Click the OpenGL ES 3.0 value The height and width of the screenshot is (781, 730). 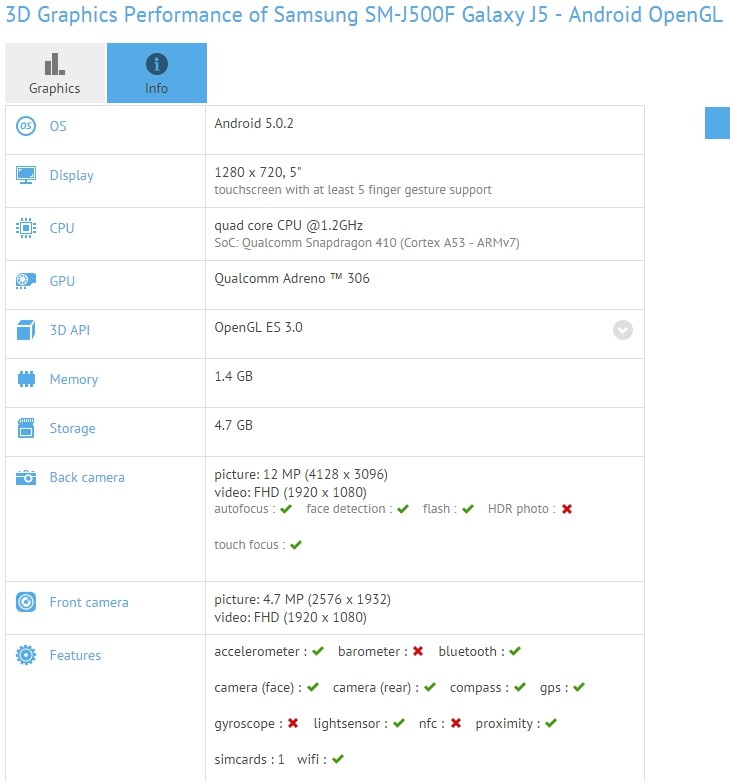(258, 327)
